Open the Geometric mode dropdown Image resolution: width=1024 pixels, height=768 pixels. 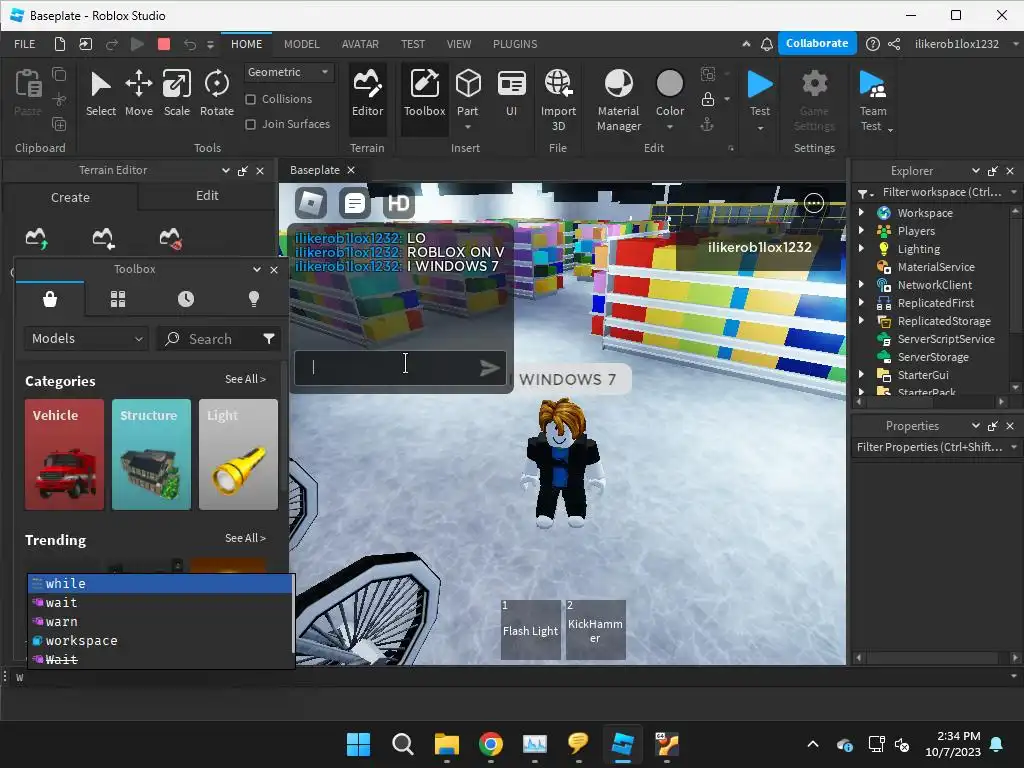(289, 72)
